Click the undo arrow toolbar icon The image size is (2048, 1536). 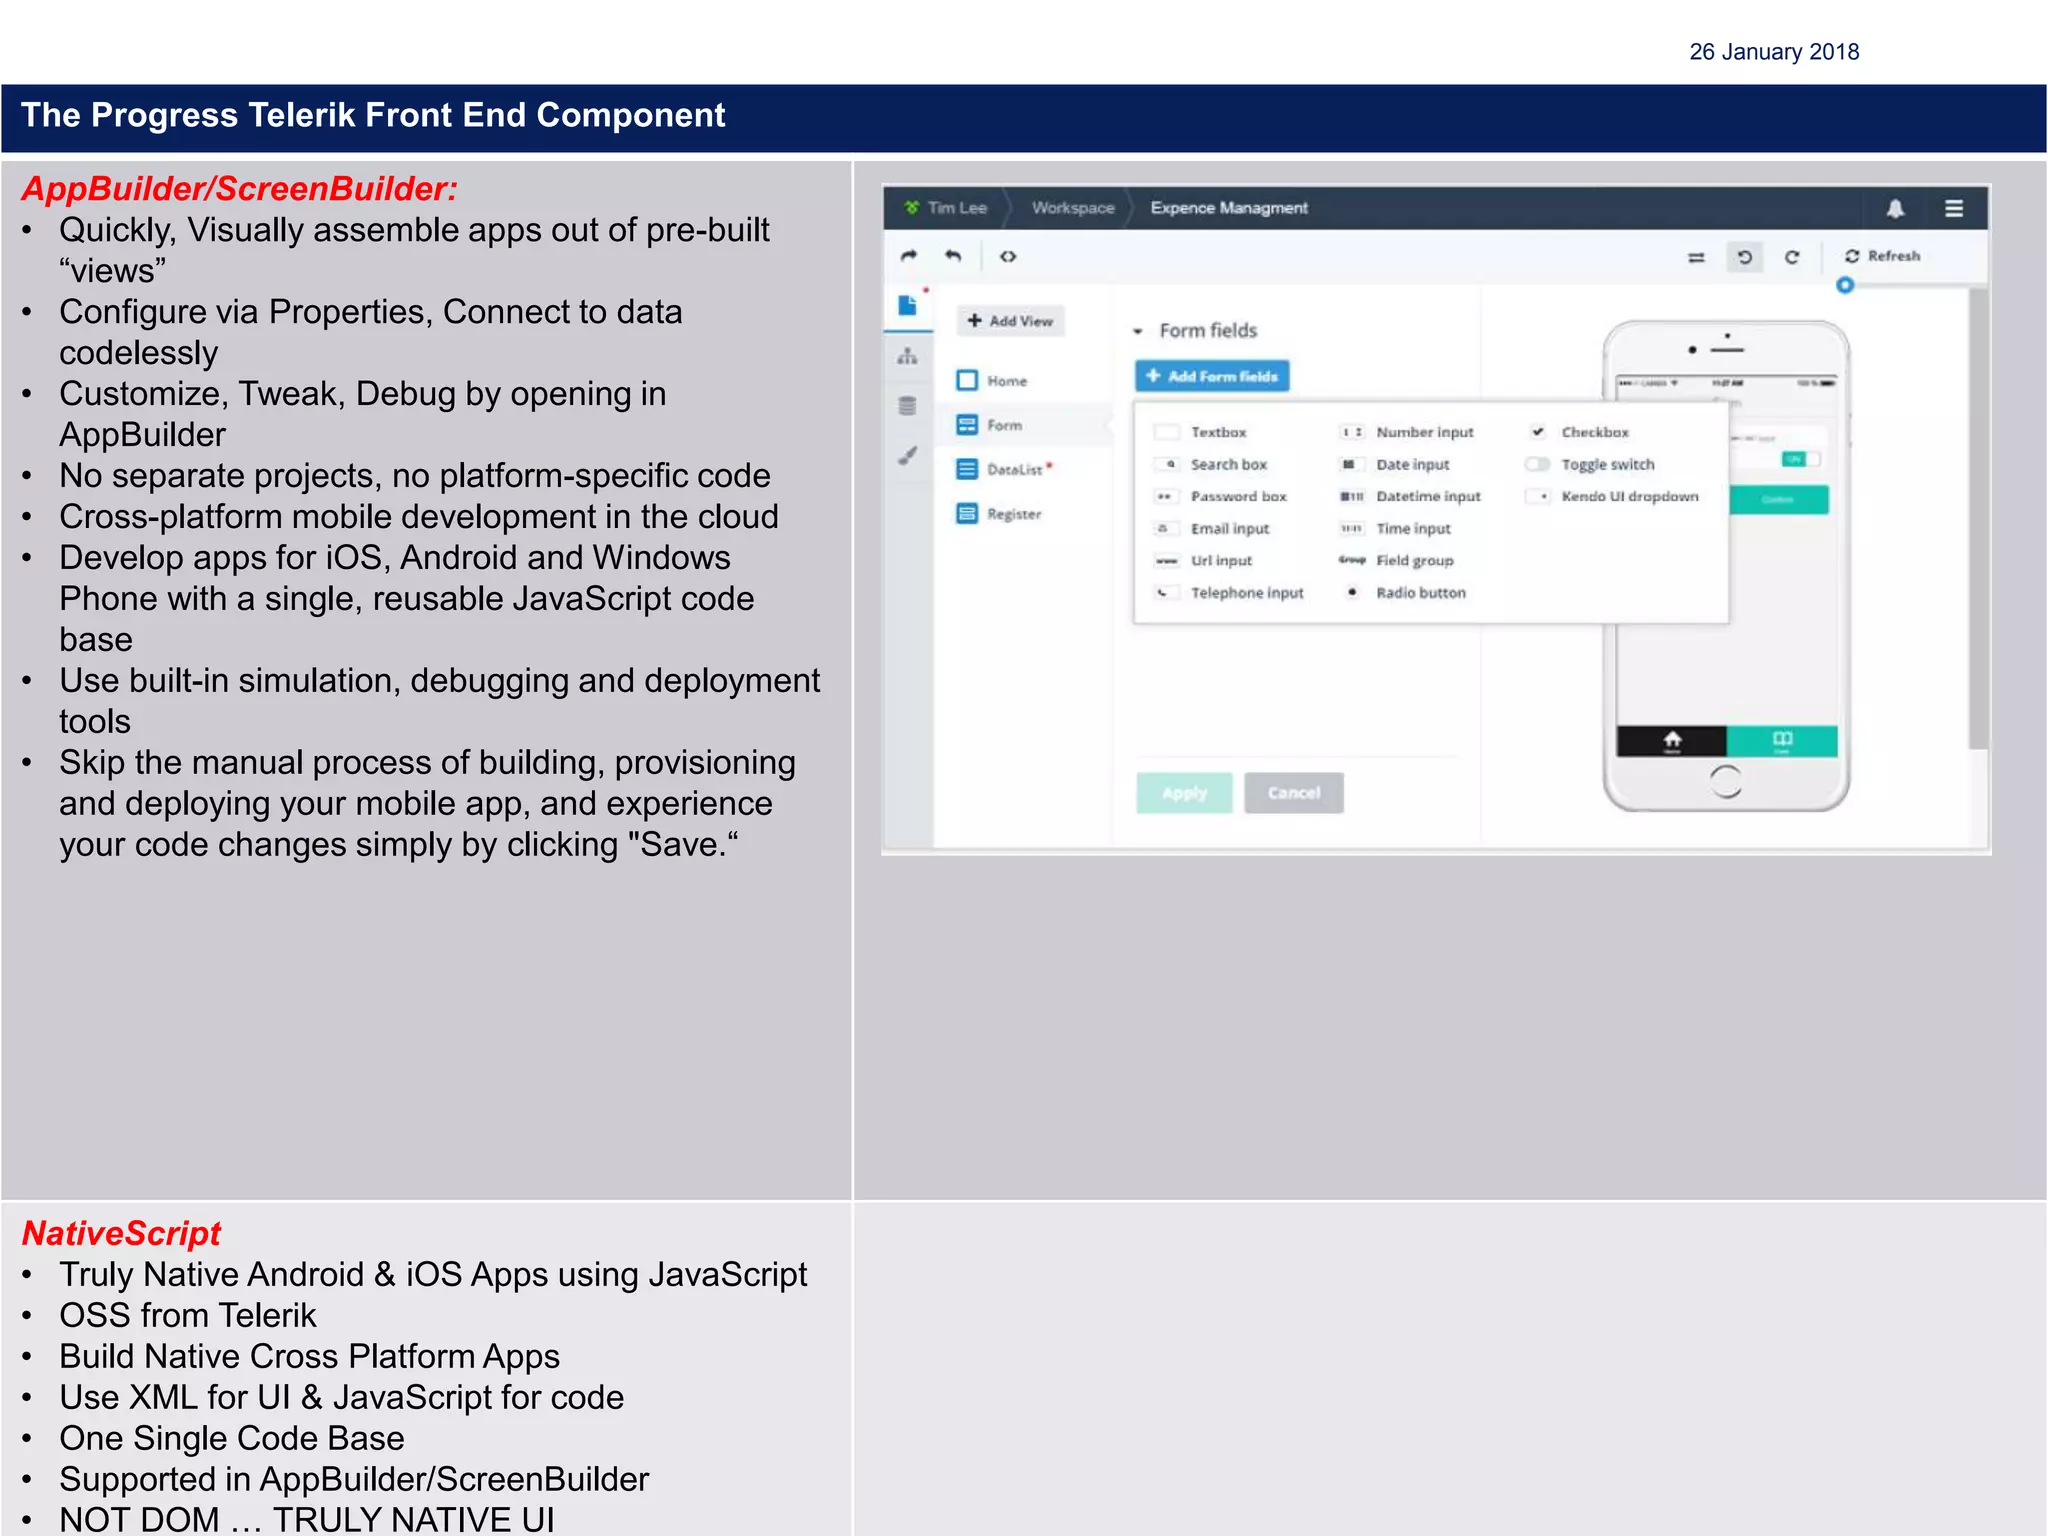953,256
